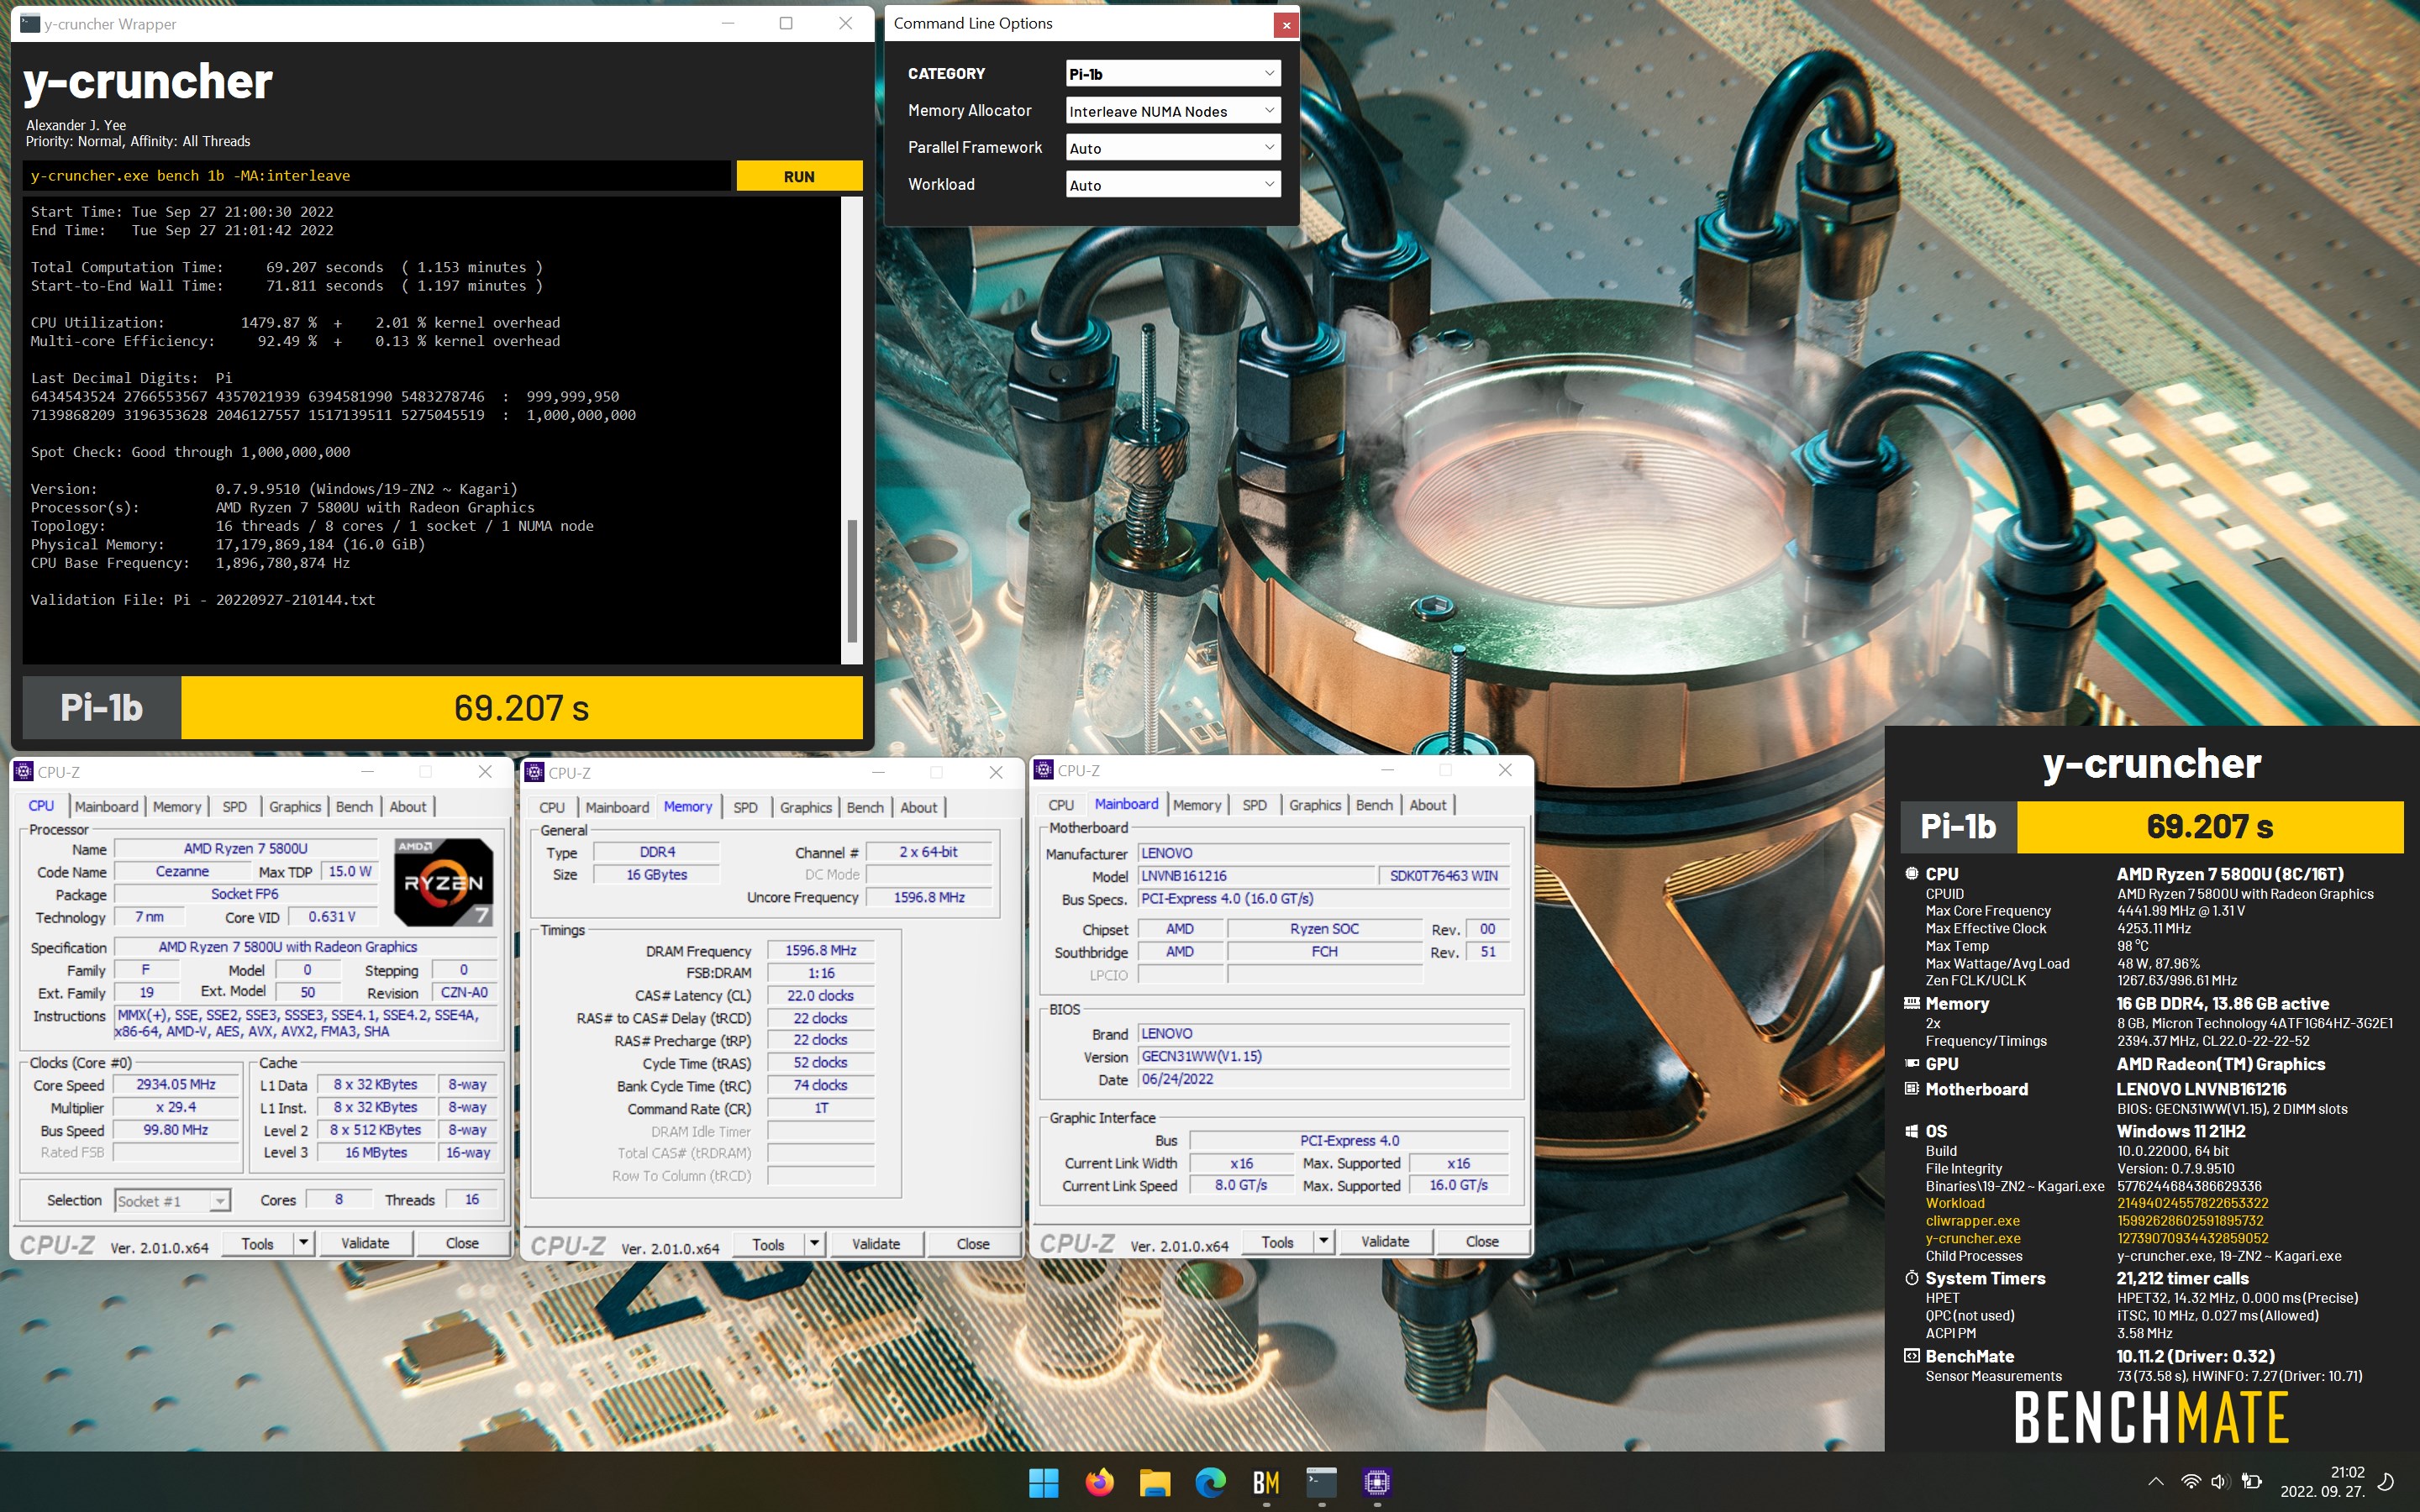Click Tools button in left CPU-Z window
The image size is (2420, 1512).
257,1244
